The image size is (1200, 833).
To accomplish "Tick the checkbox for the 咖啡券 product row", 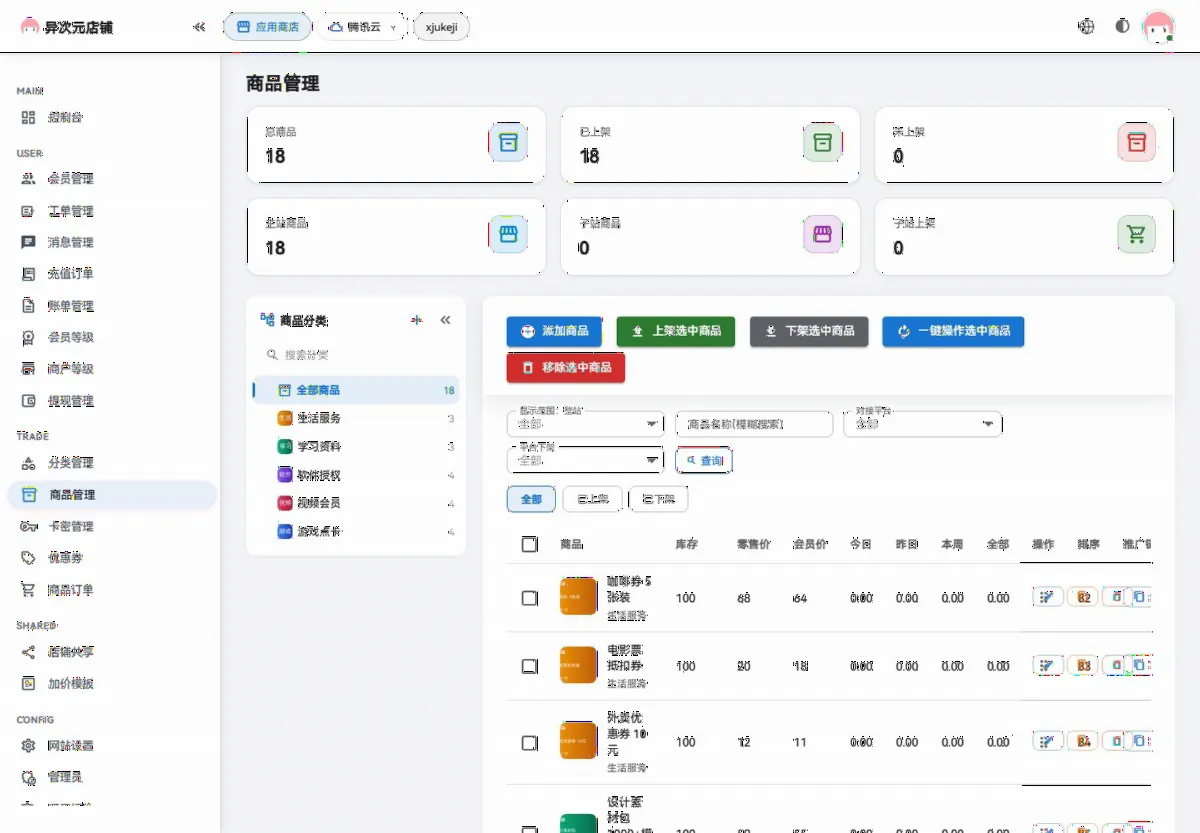I will pos(530,598).
